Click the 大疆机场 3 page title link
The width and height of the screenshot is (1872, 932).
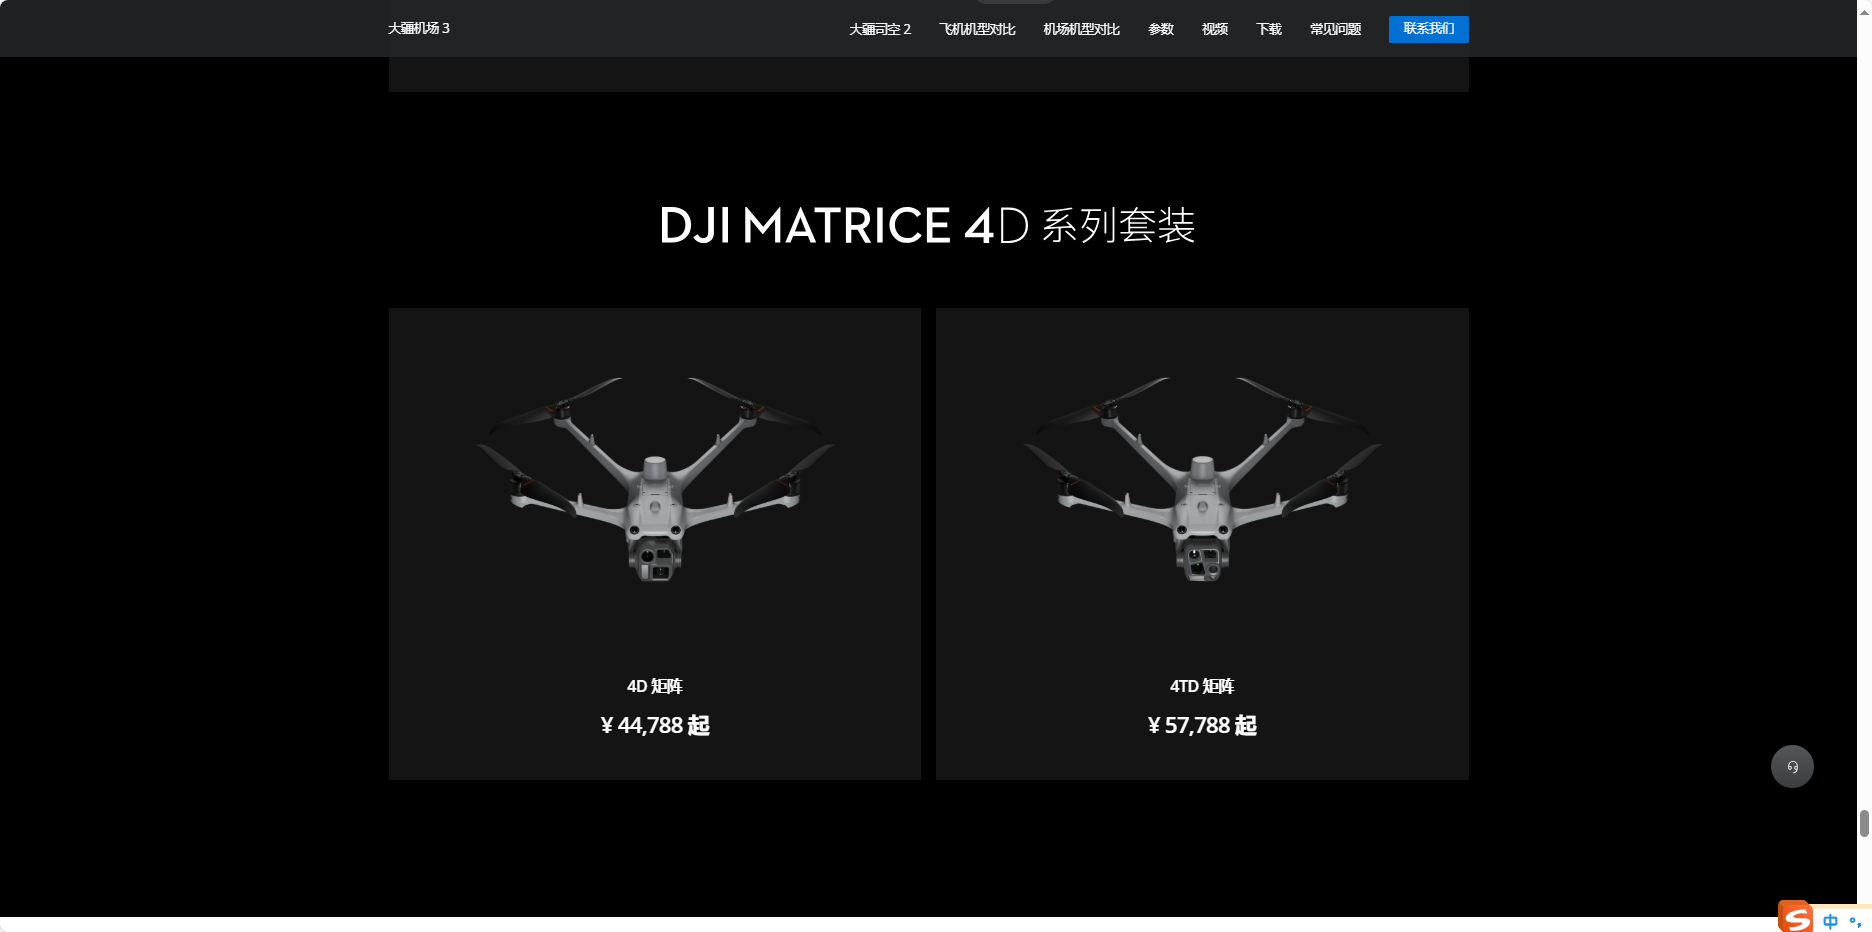click(419, 28)
